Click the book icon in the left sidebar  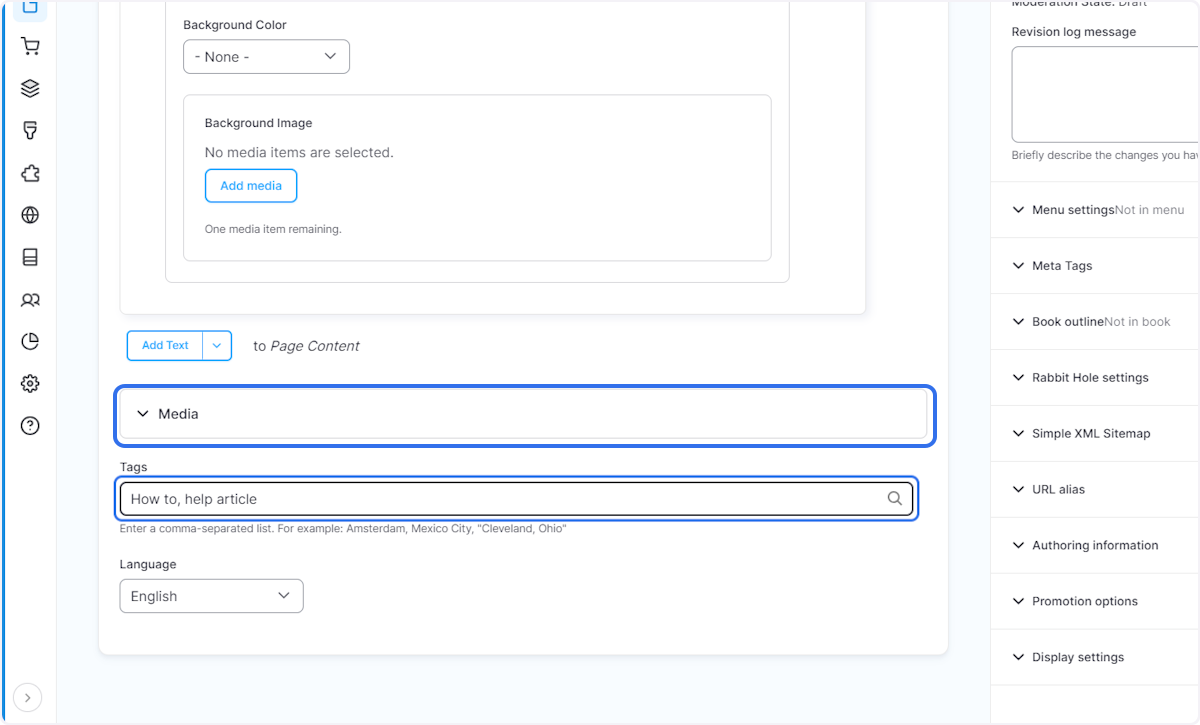(x=29, y=257)
